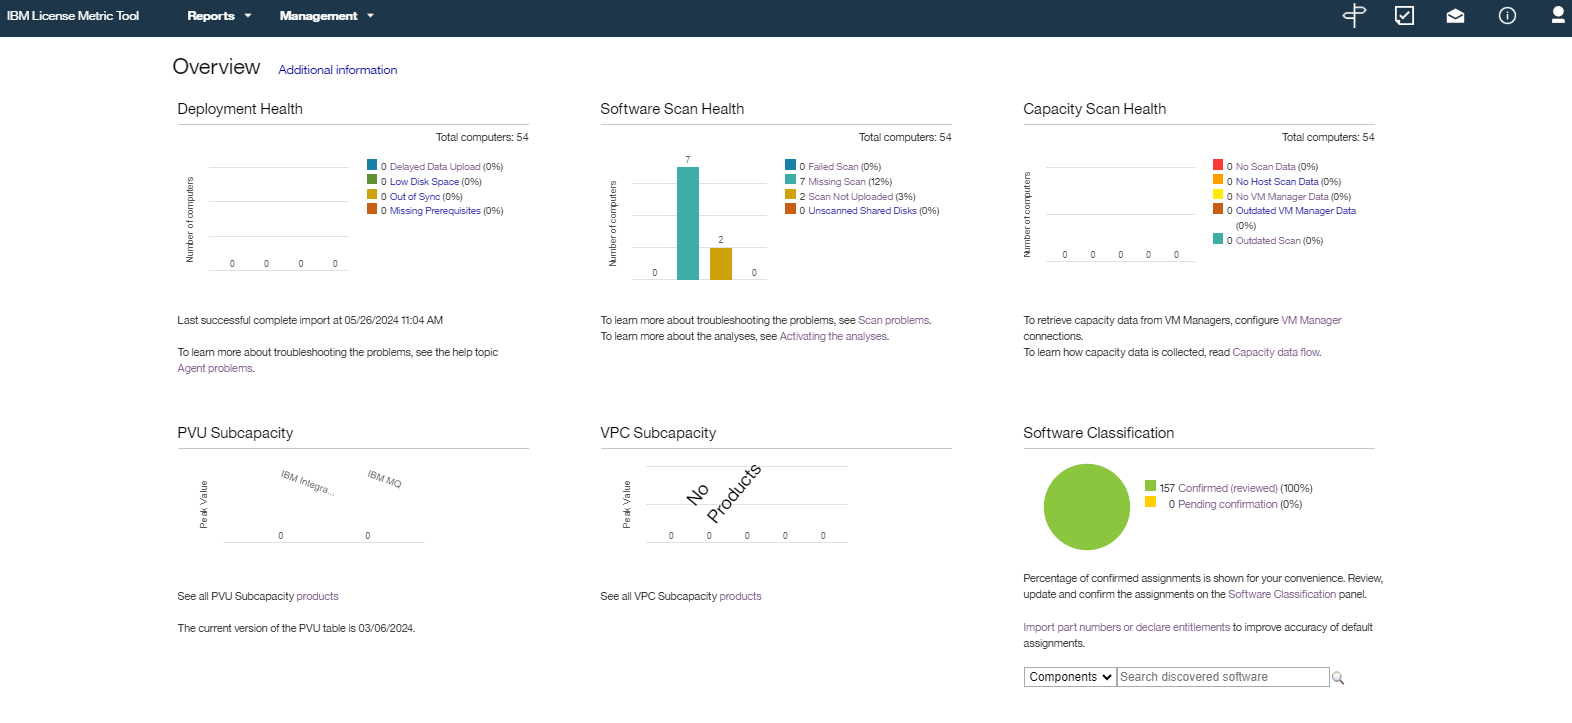Screen dimensions: 1572x723
Task: Open Confirmed (reviewed) link
Action: click(1228, 489)
